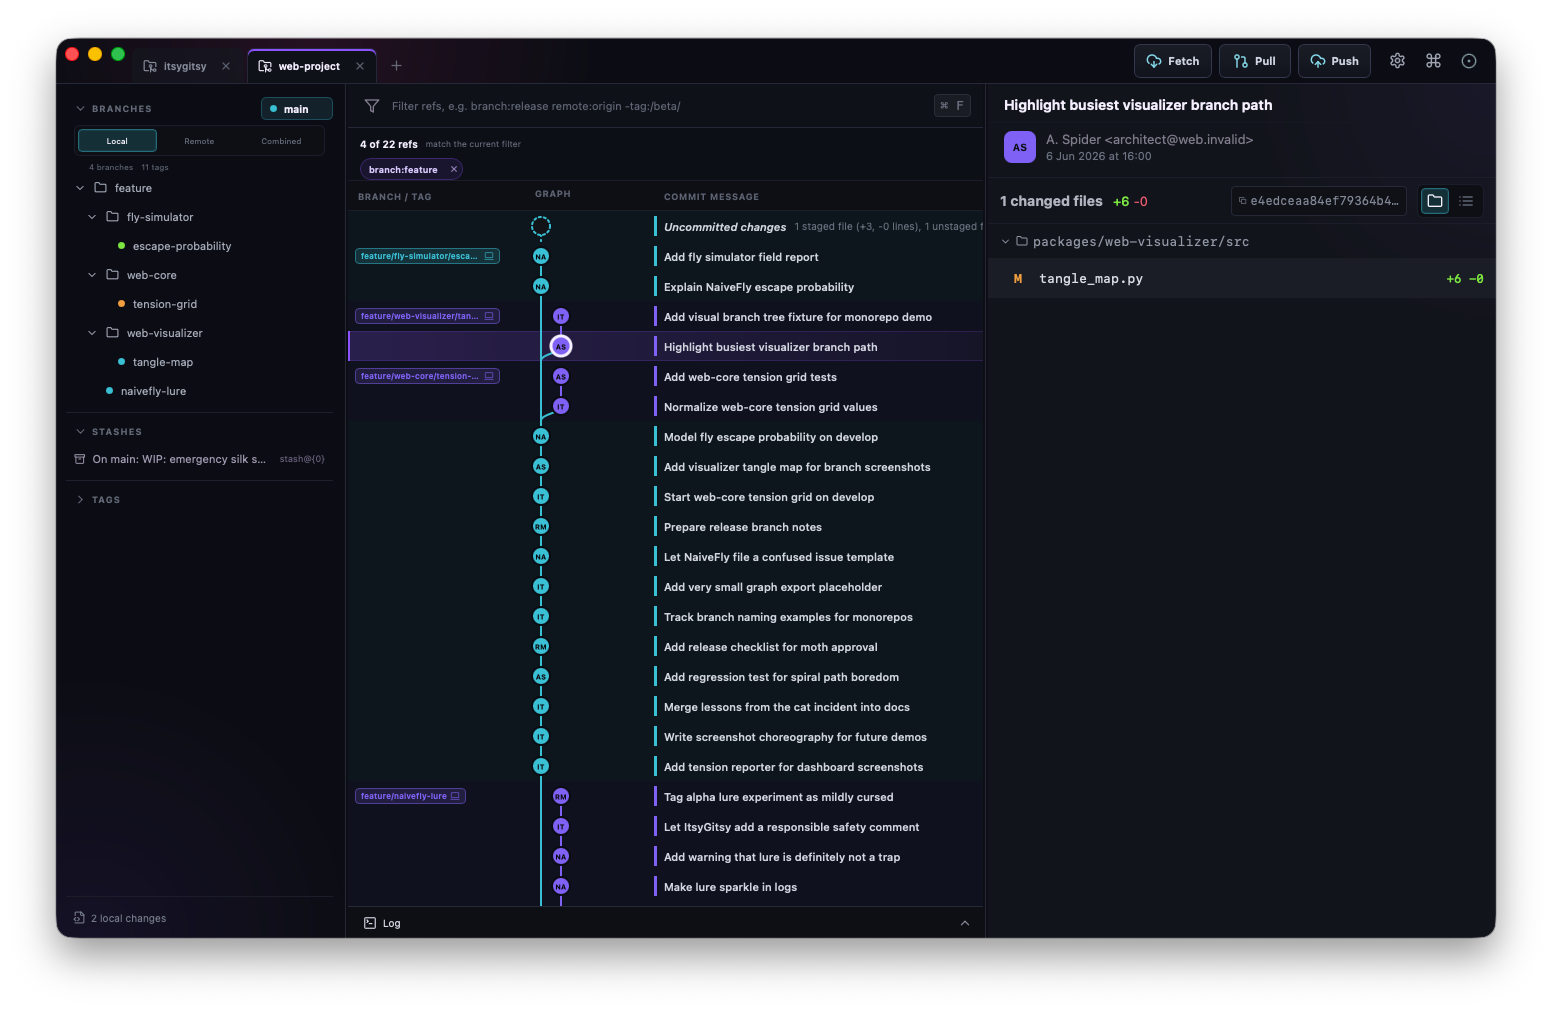Viewport: 1552px width, 1012px height.
Task: Open settings gear icon
Action: pos(1397,61)
